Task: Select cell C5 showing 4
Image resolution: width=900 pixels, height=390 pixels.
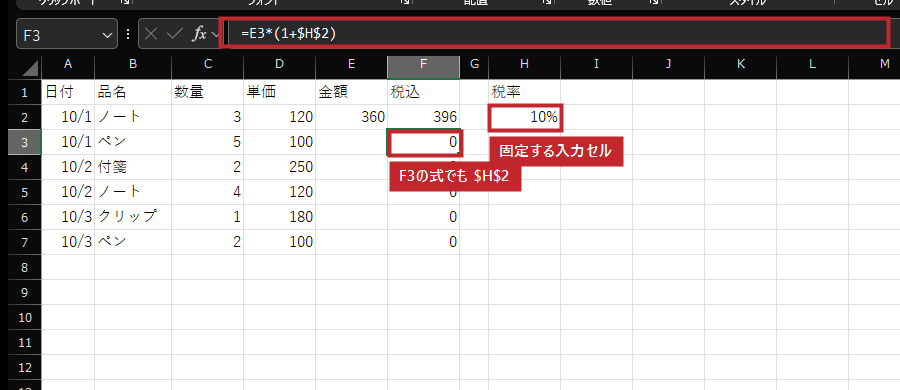Action: pyautogui.click(x=207, y=192)
